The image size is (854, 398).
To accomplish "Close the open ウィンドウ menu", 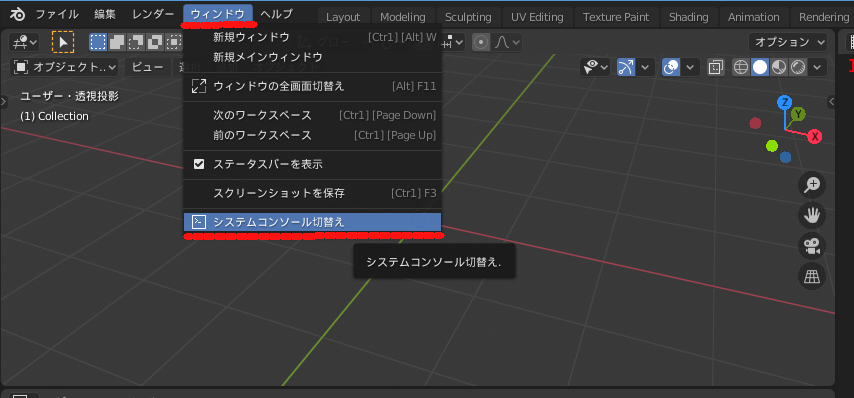I will tap(218, 14).
